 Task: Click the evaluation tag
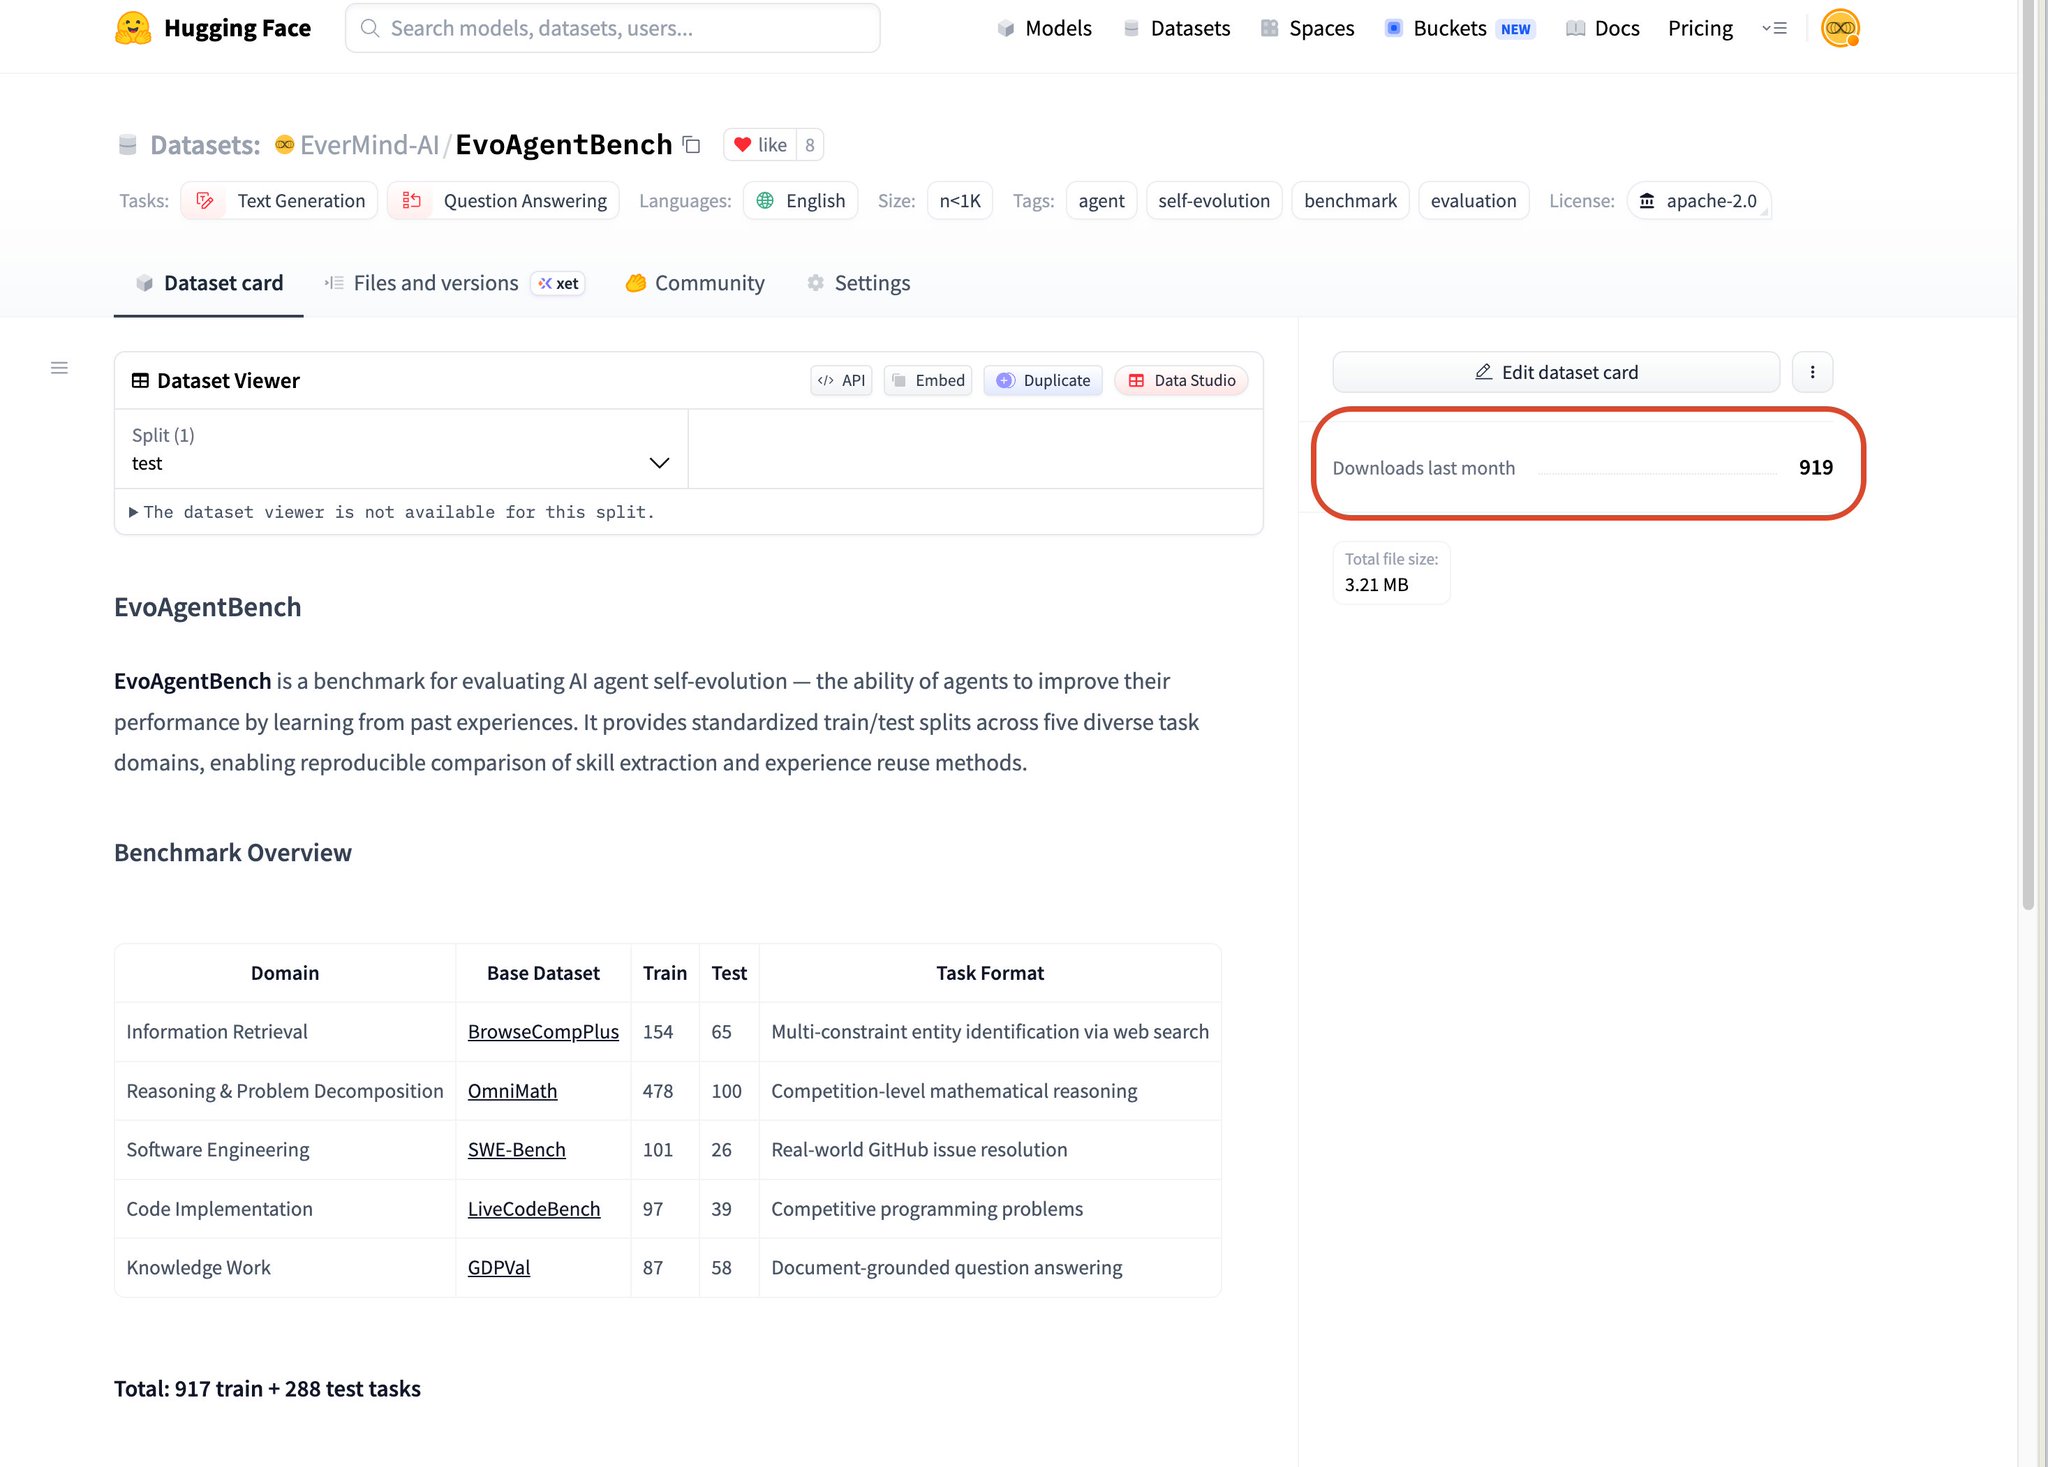click(1473, 201)
